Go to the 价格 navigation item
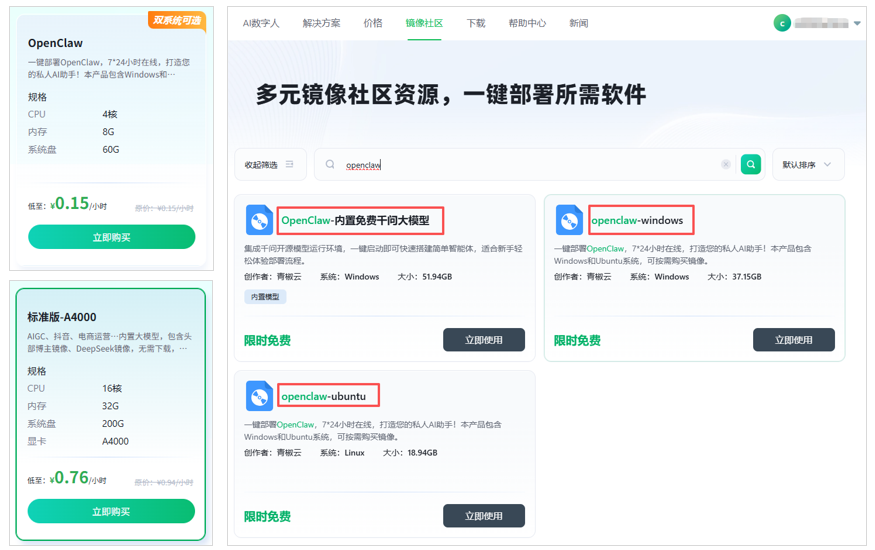 tap(373, 23)
